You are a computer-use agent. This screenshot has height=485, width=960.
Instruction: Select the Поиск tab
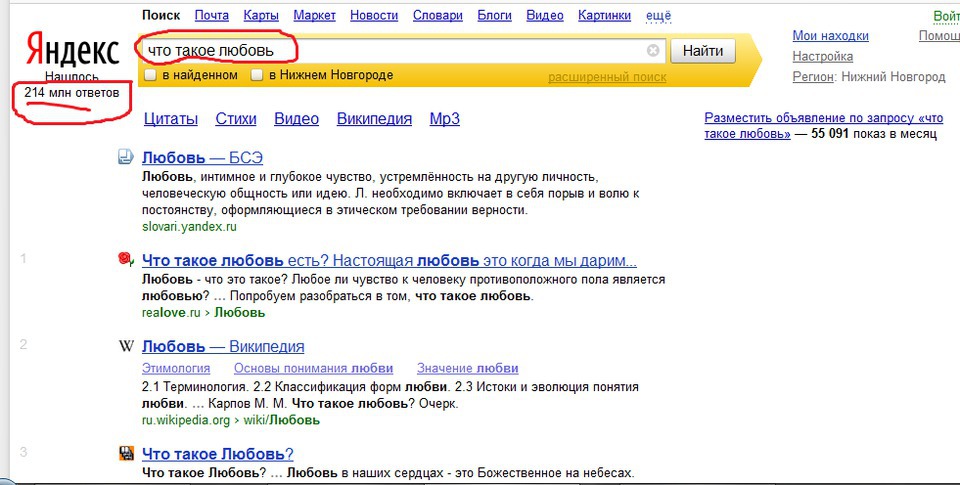[161, 16]
